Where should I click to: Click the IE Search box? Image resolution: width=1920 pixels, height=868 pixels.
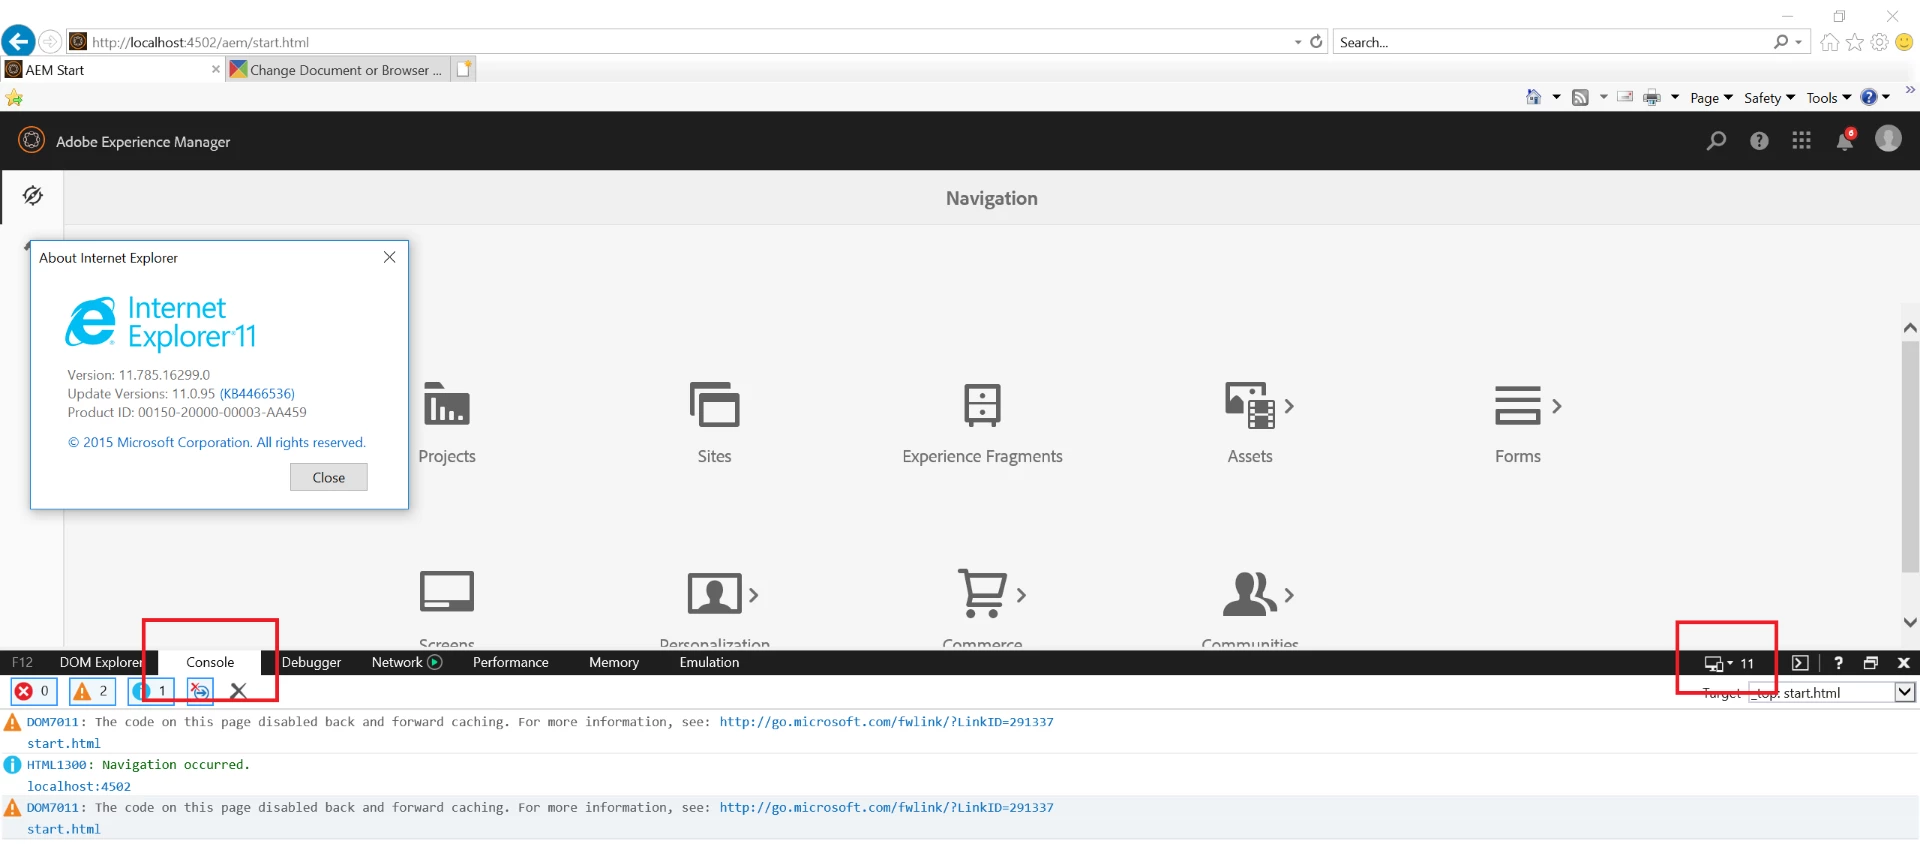tap(1552, 42)
